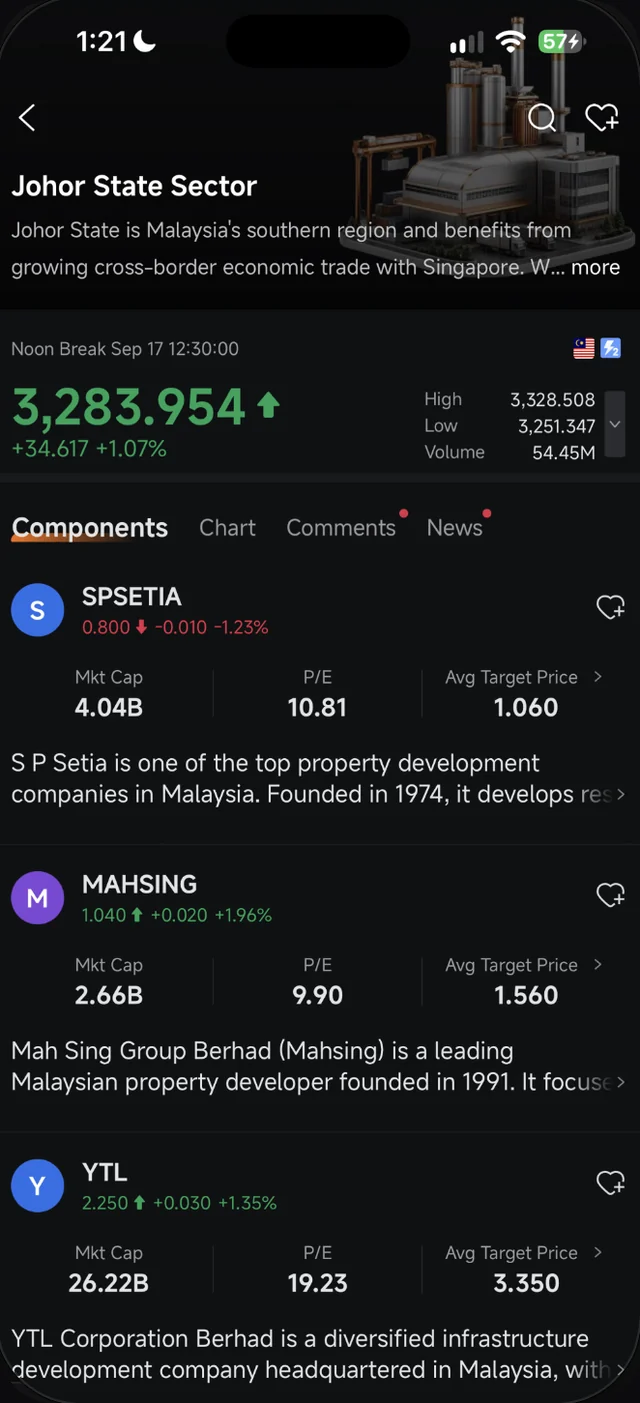
Task: Tap the Wi-Fi icon in status bar
Action: [511, 42]
